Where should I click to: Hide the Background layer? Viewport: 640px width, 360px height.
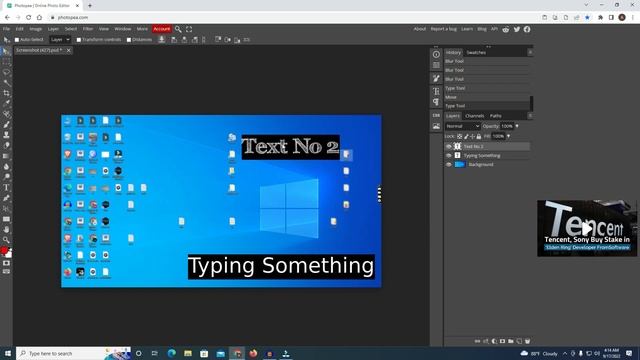click(x=449, y=164)
